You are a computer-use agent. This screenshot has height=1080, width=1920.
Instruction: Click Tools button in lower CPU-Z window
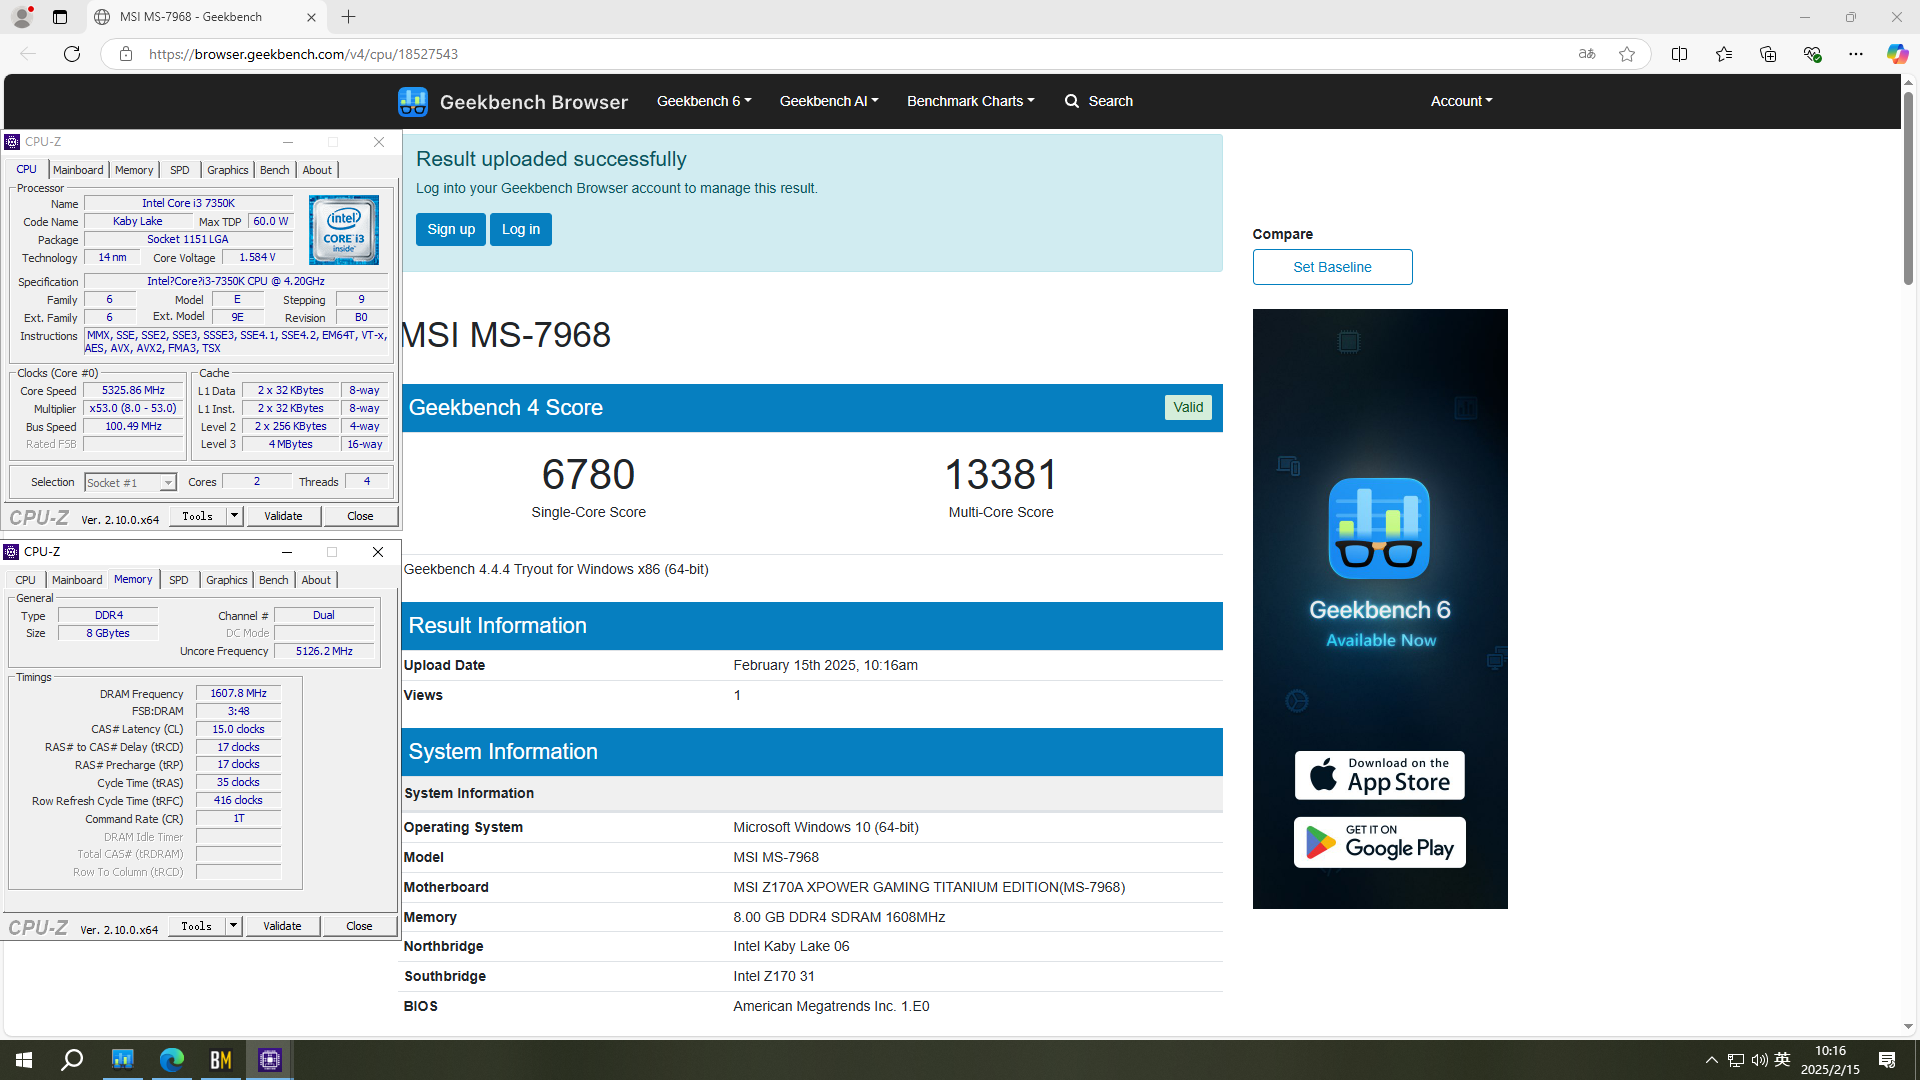(x=197, y=926)
